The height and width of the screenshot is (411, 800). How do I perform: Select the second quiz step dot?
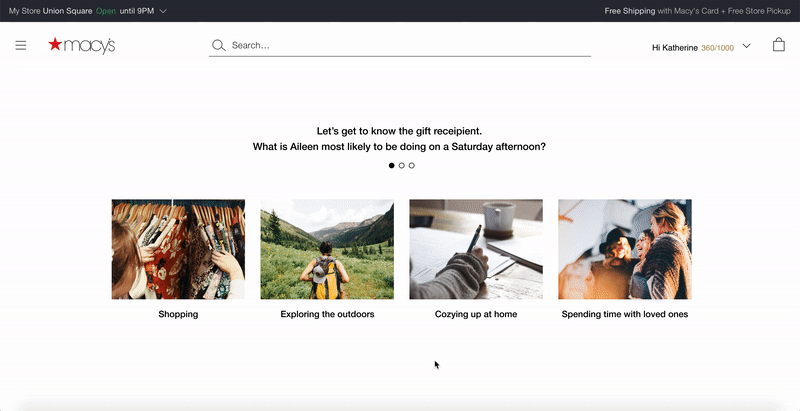(x=402, y=165)
